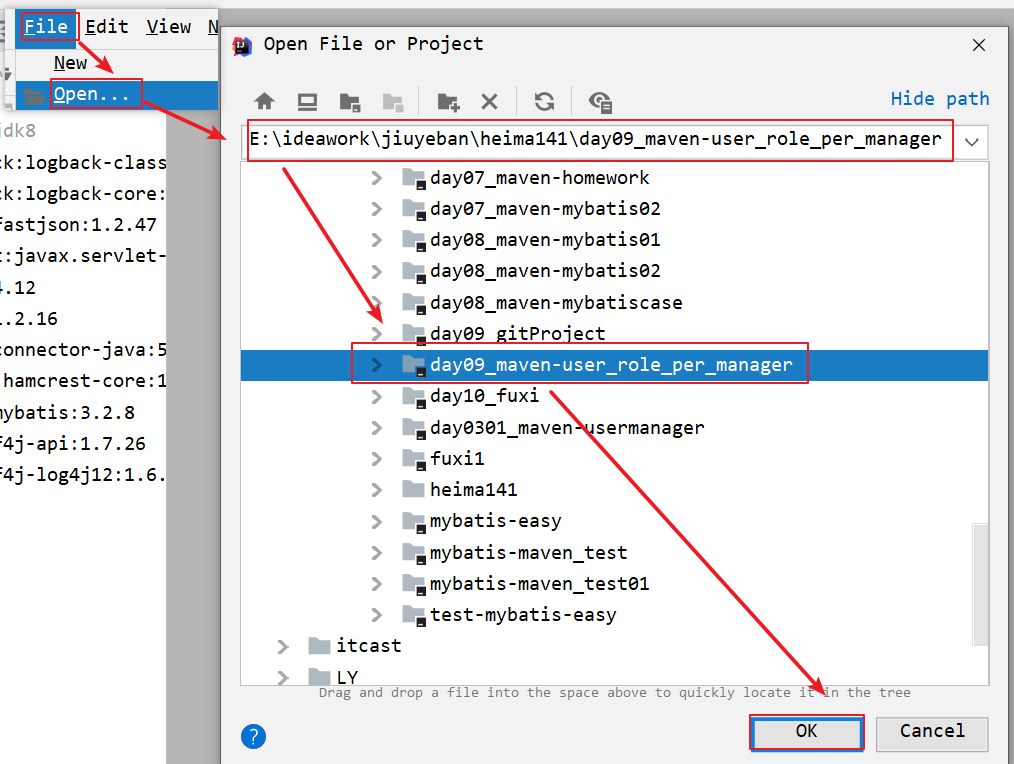Click the Refresh toolbar icon
The image size is (1014, 764).
point(544,101)
